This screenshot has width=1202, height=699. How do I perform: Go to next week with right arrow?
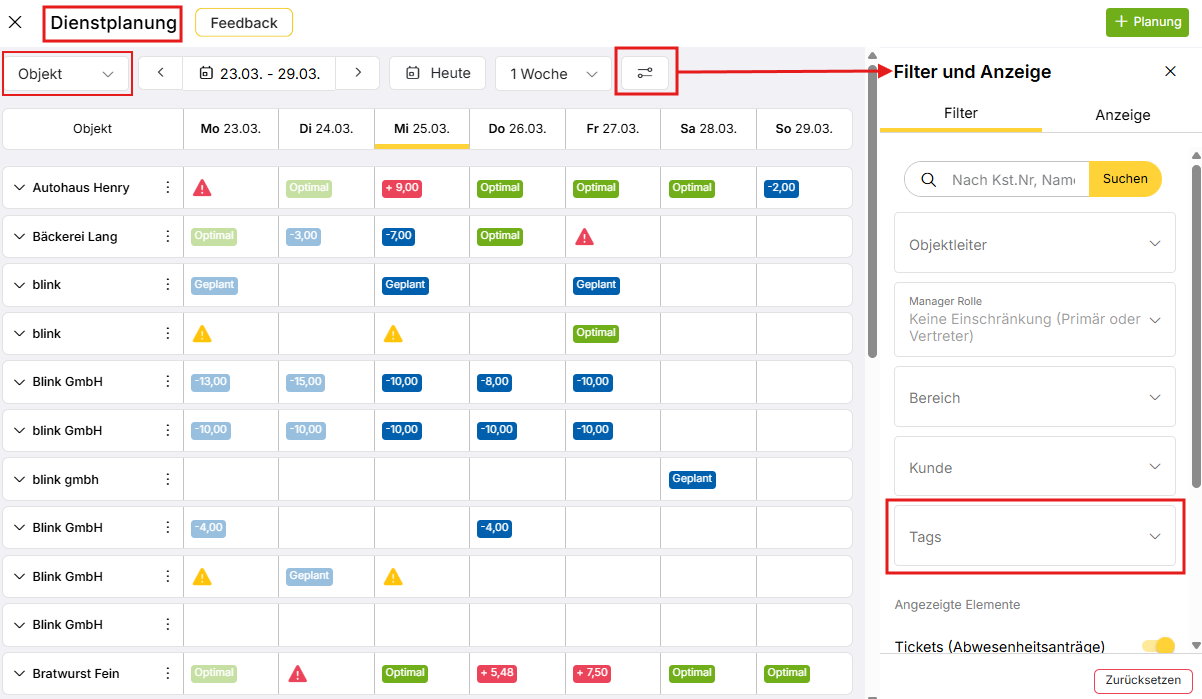click(358, 73)
